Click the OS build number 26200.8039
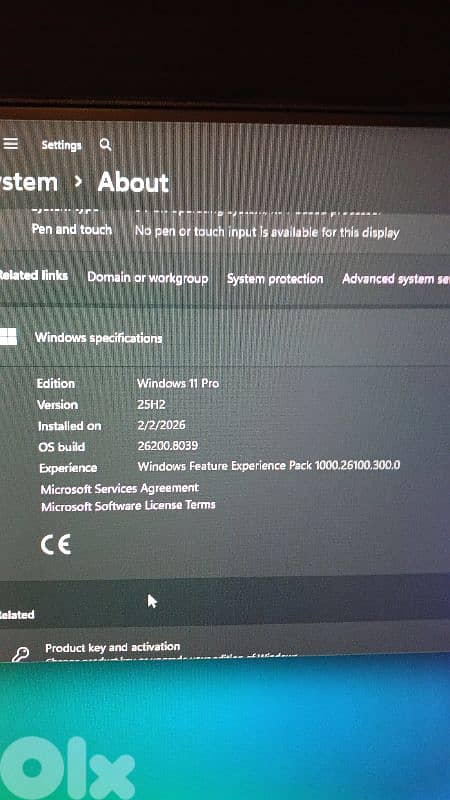 [168, 446]
